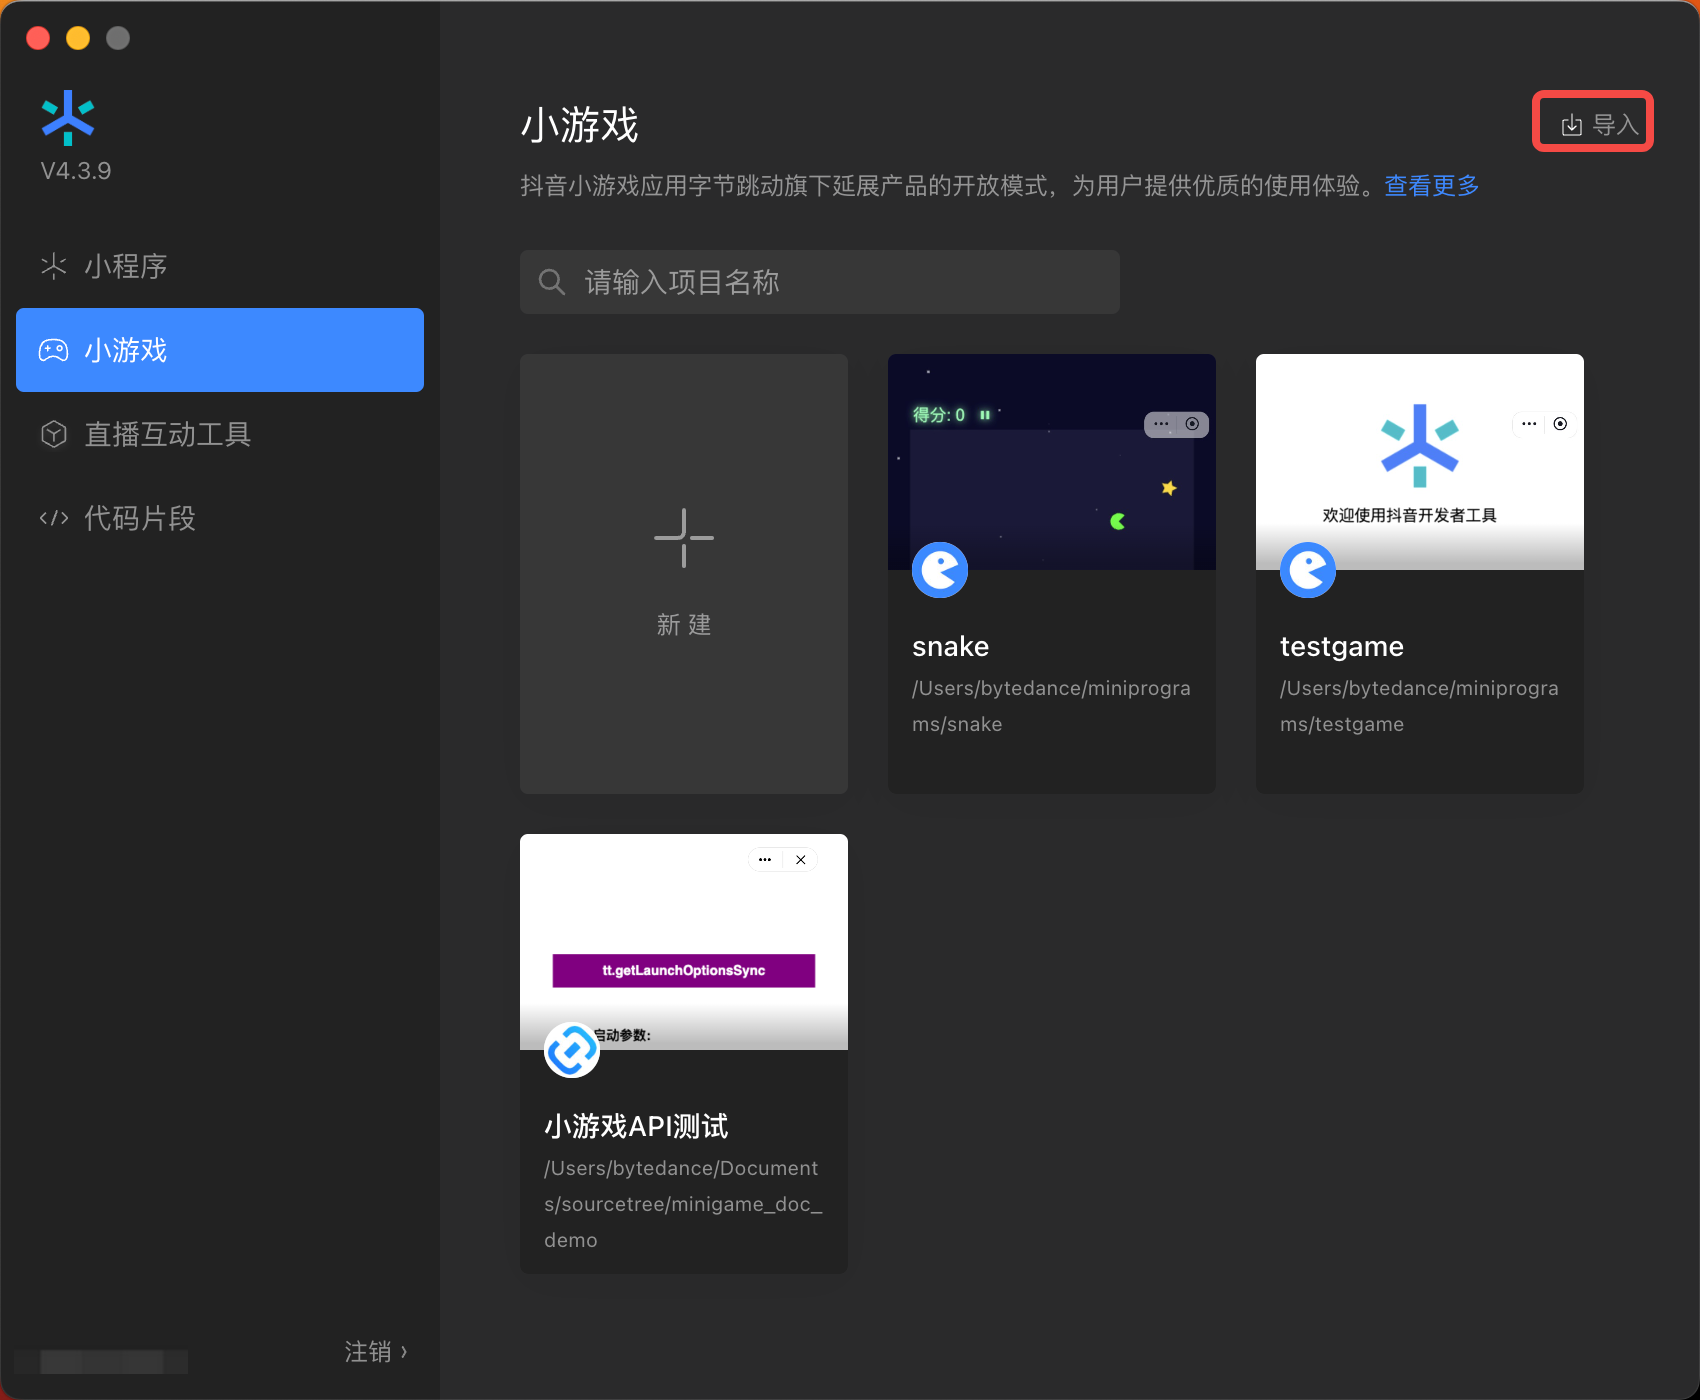1700x1400 pixels.
Task: Click the plus icon on 新建 card
Action: pos(684,538)
